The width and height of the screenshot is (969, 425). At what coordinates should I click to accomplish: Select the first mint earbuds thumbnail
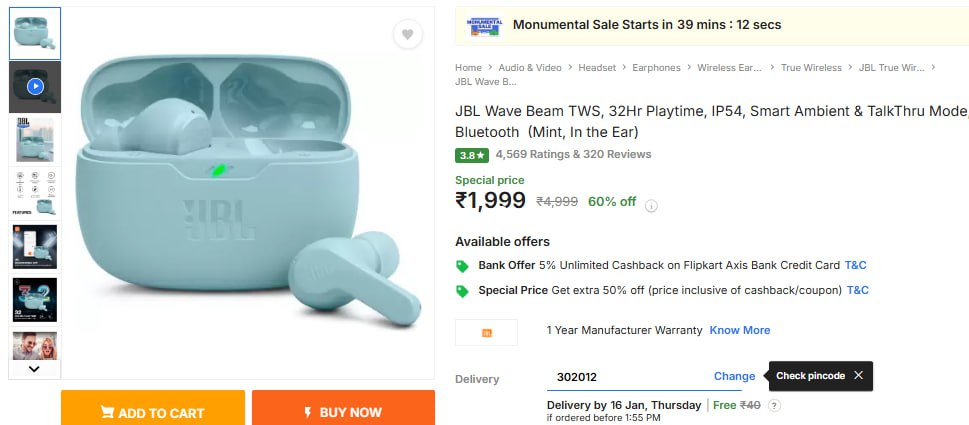[35, 34]
